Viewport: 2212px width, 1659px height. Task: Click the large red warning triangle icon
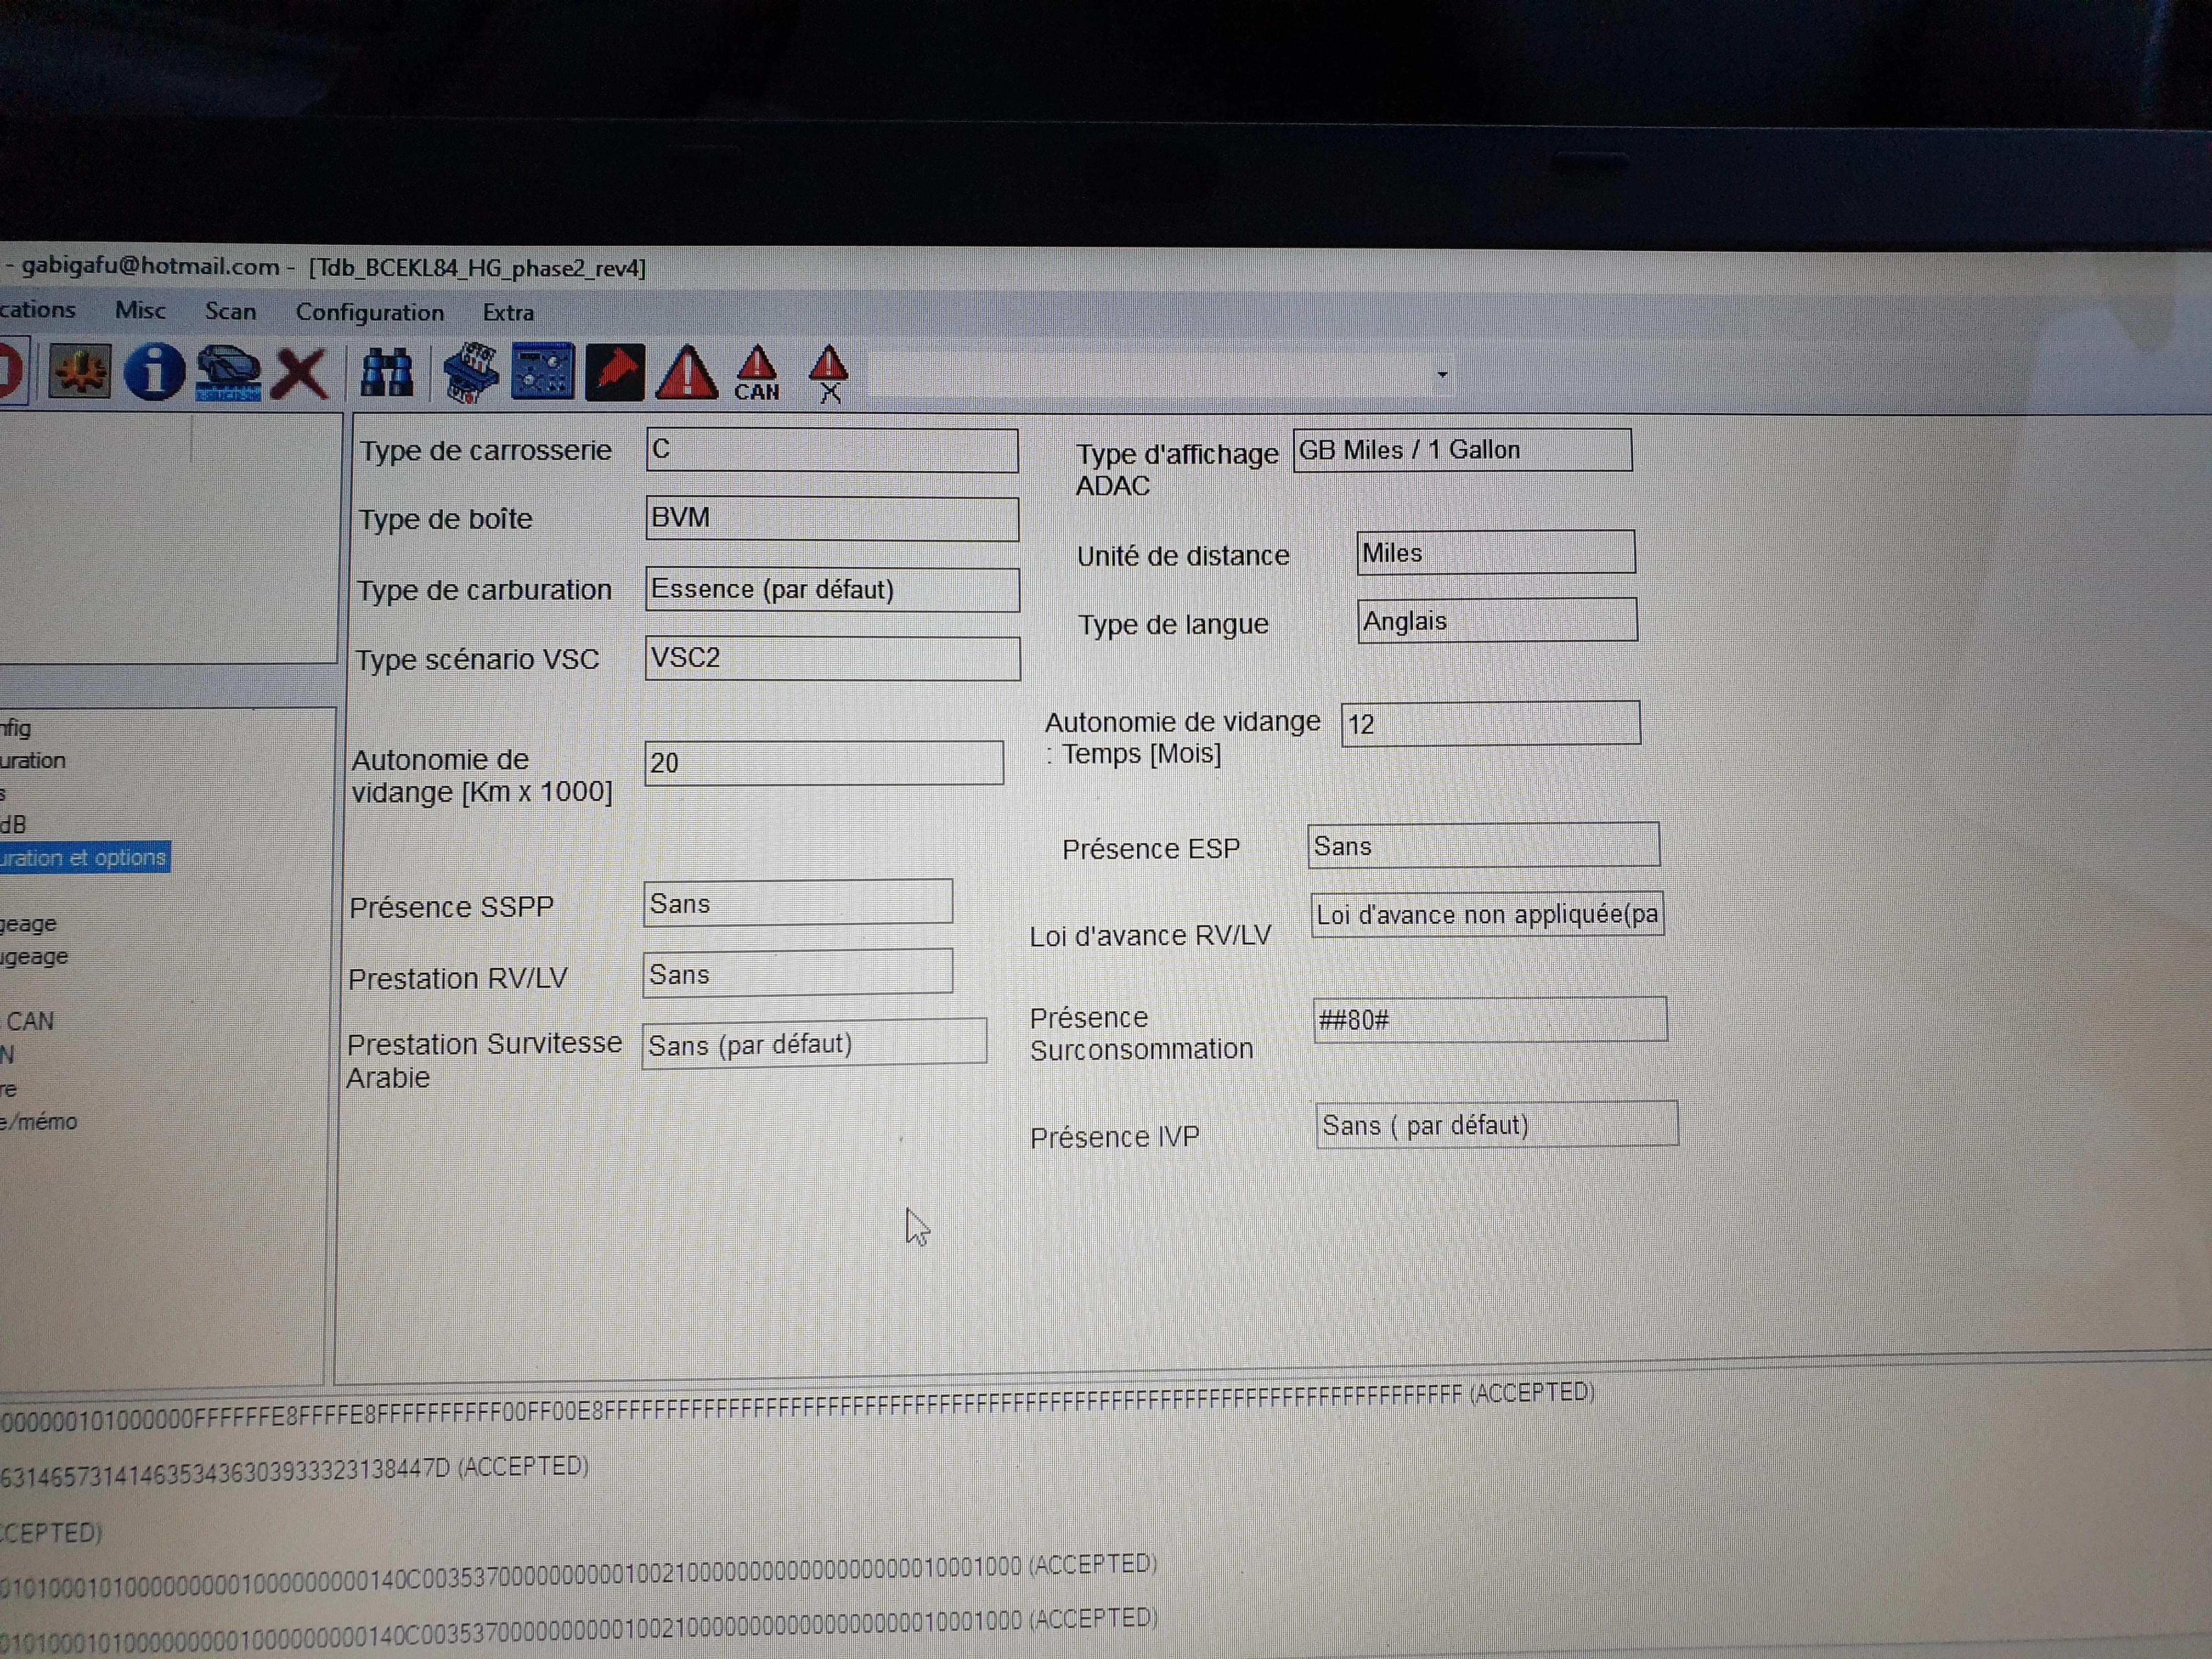686,373
